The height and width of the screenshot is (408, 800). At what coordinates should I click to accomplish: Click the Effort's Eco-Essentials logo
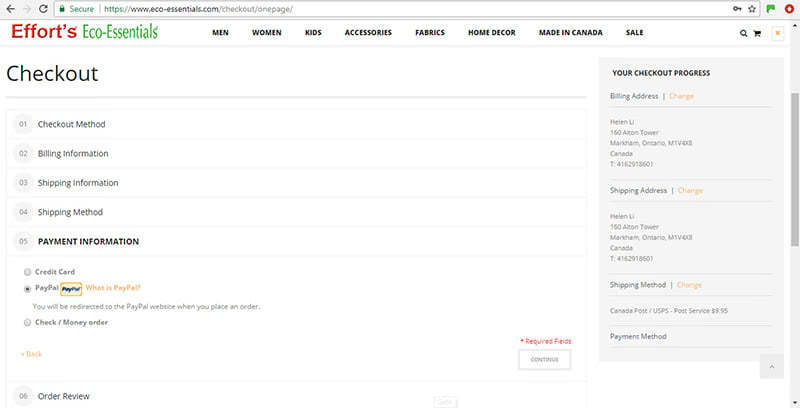pyautogui.click(x=84, y=32)
